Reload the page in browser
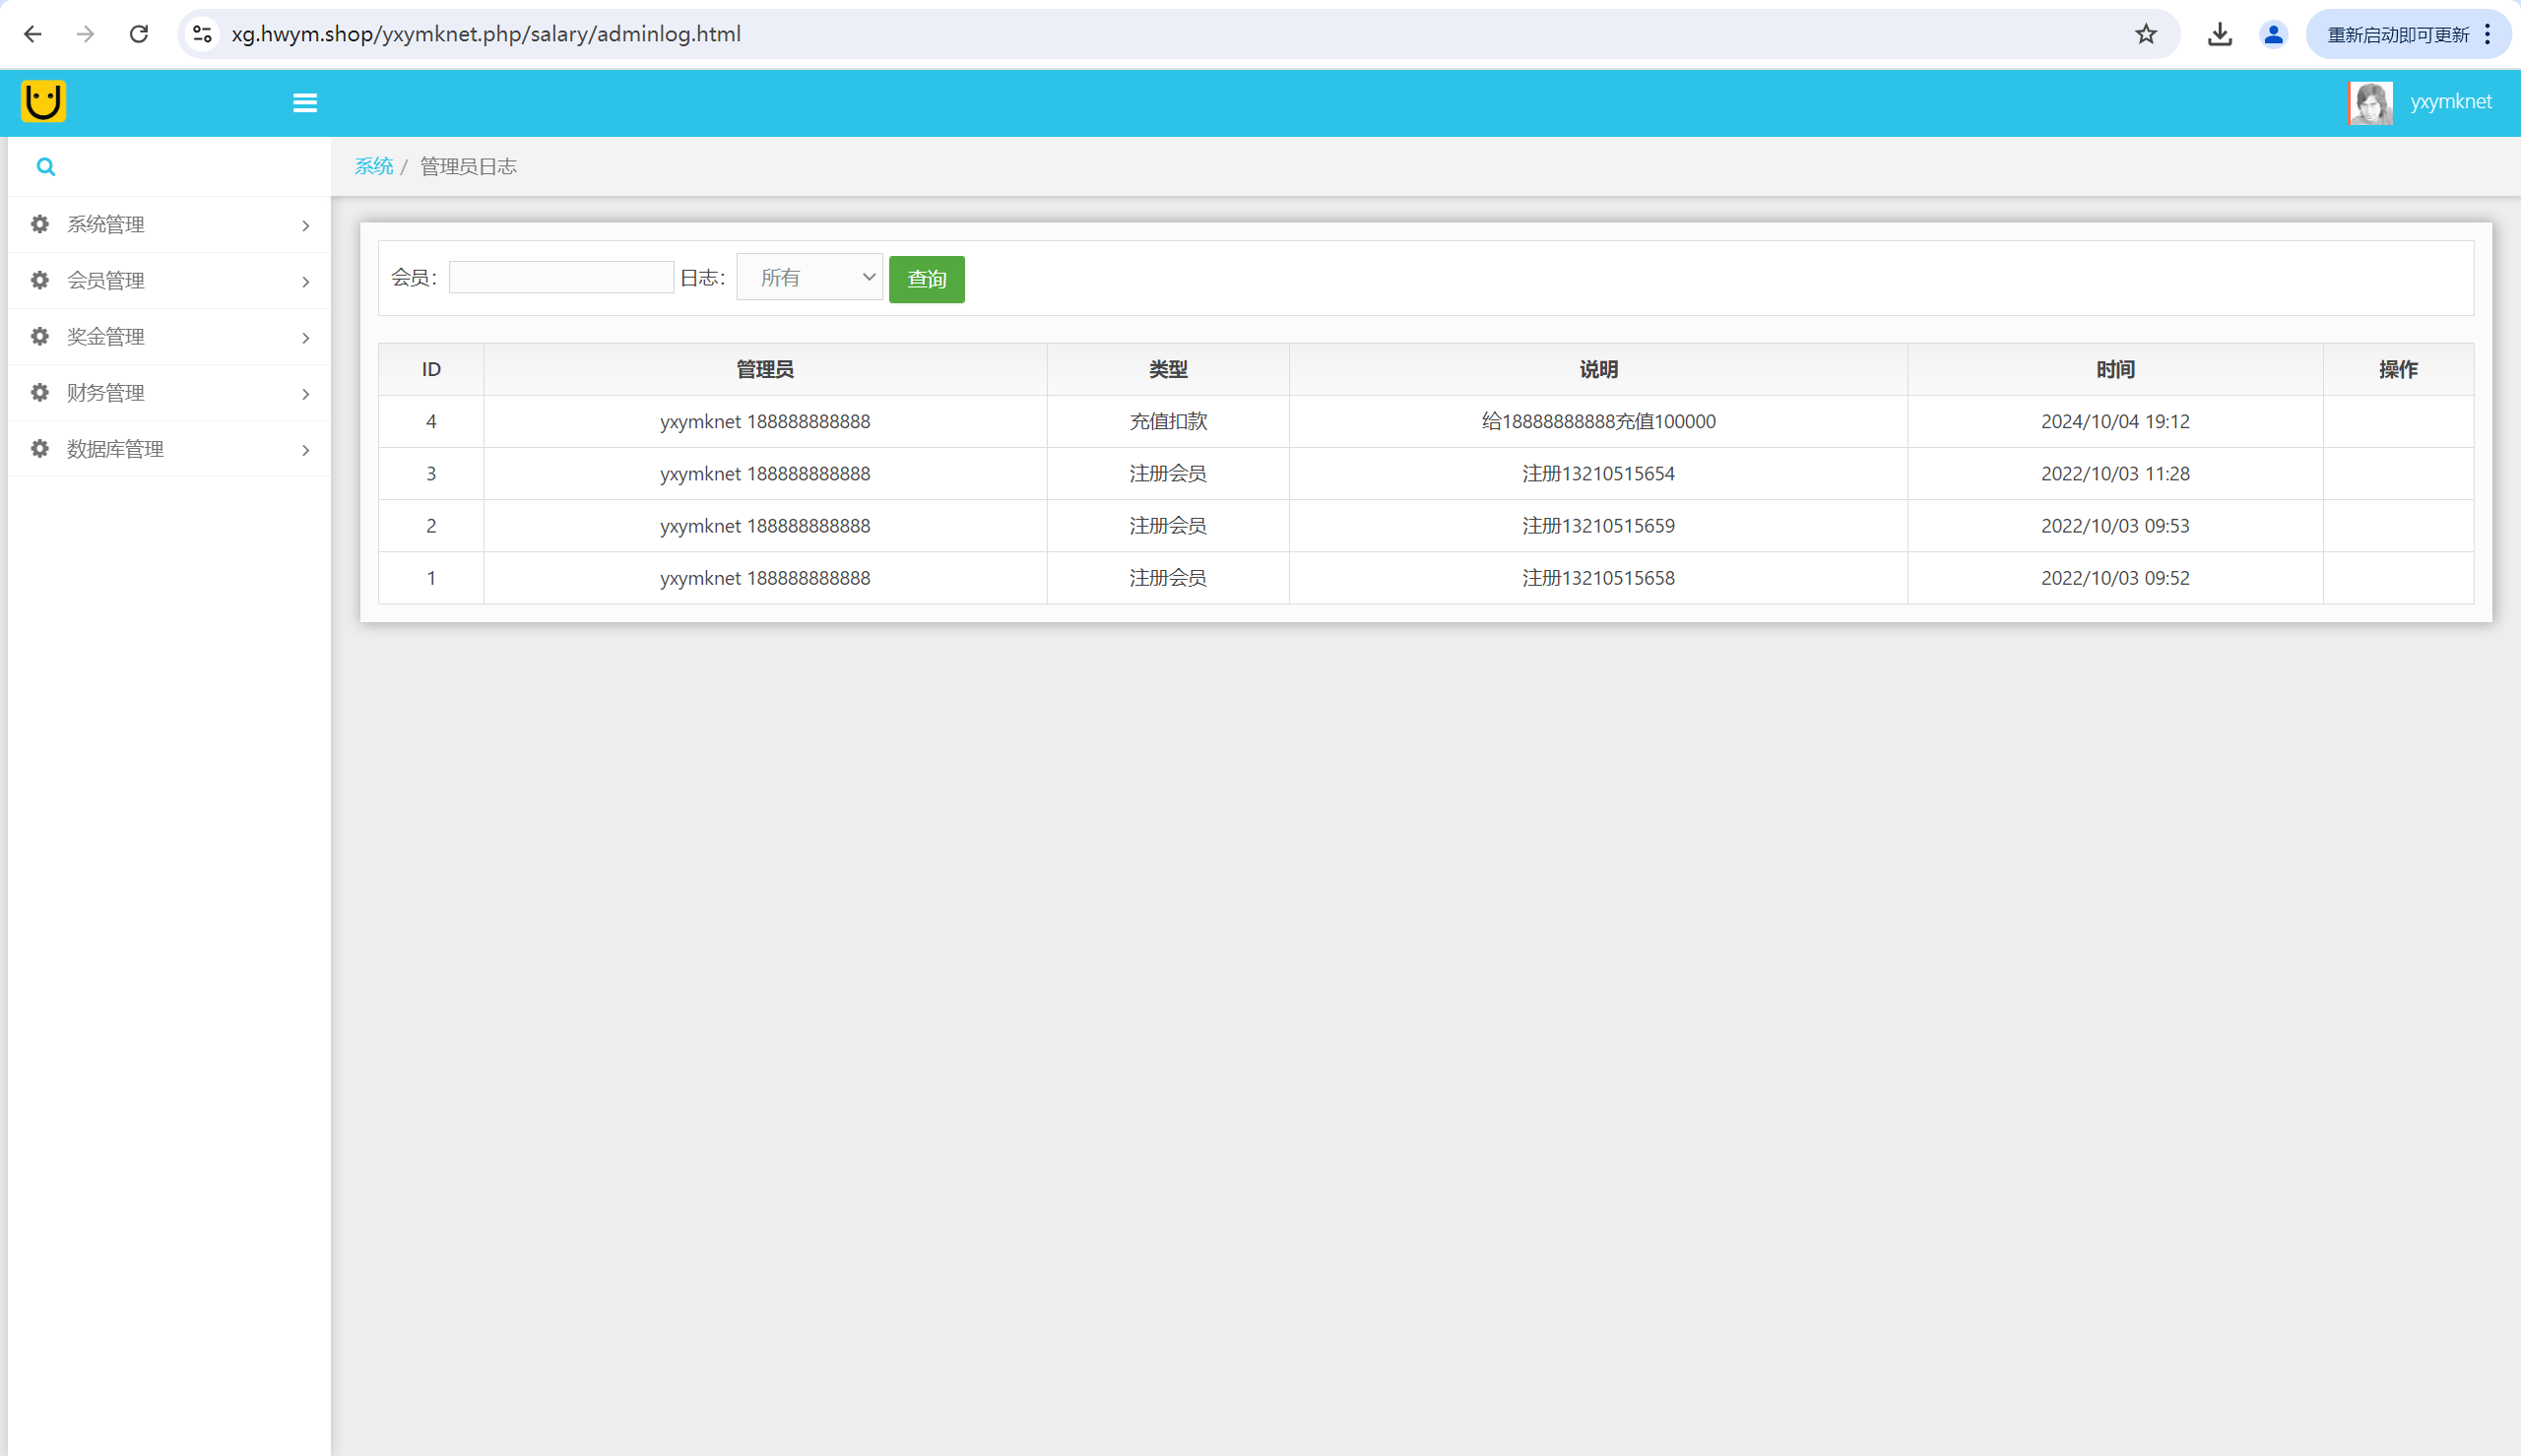Screen dimensions: 2521x1456 [x=139, y=34]
